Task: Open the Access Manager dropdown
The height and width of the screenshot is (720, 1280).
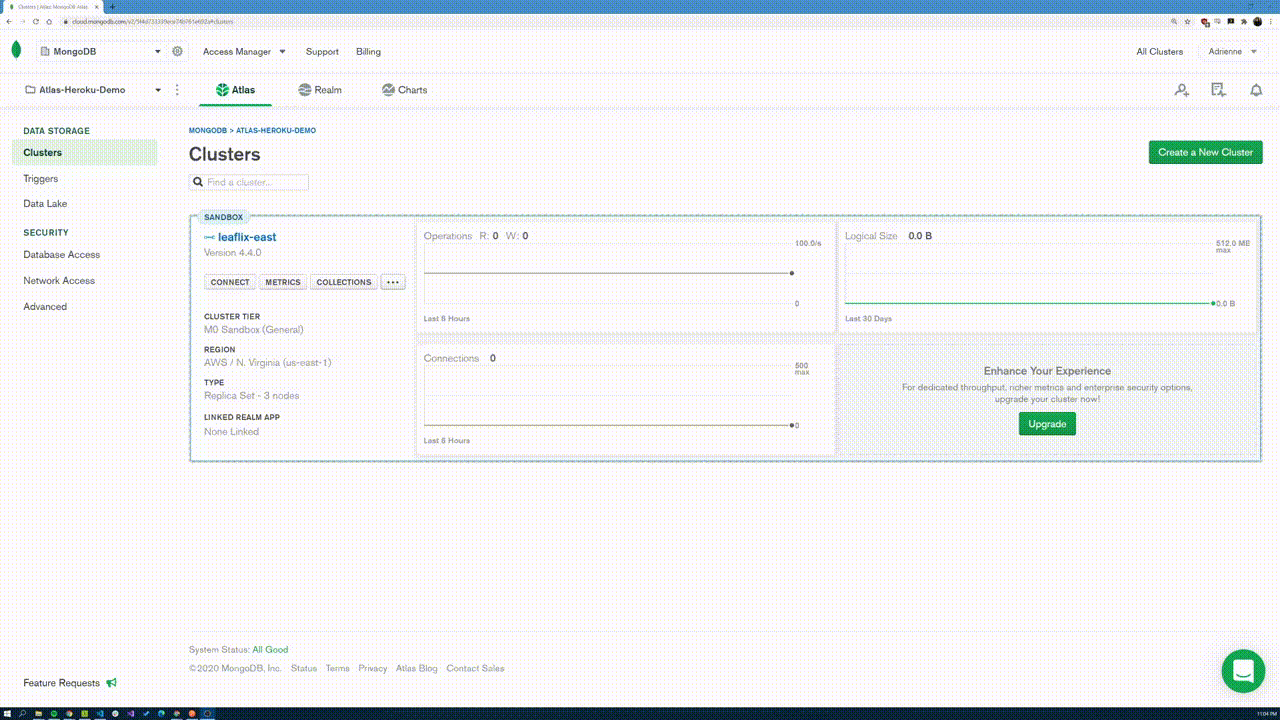Action: [x=244, y=51]
